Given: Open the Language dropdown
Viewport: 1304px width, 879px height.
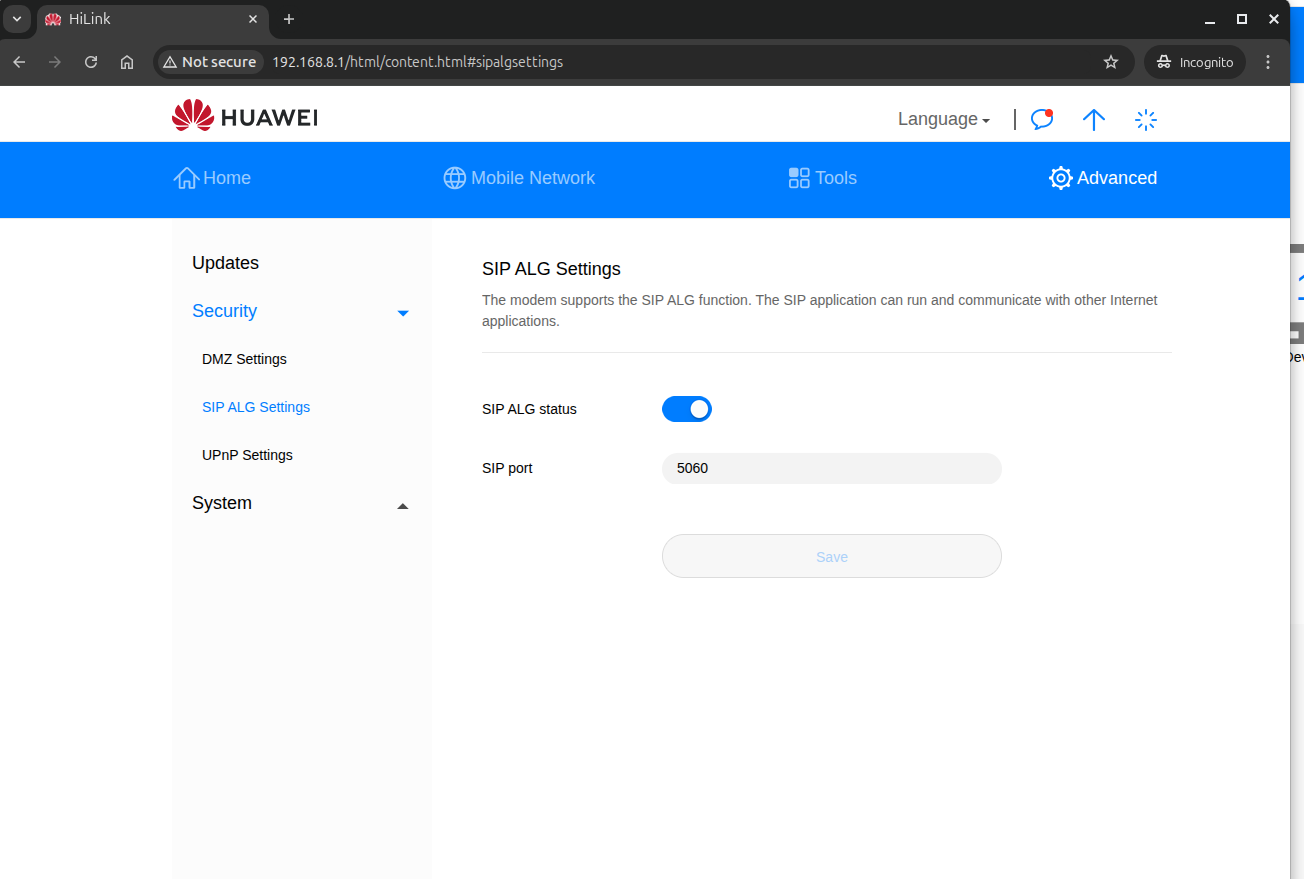Looking at the screenshot, I should [943, 119].
